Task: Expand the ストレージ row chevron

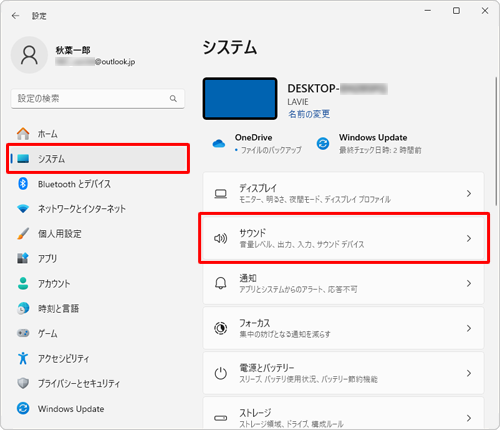Action: coord(469,418)
